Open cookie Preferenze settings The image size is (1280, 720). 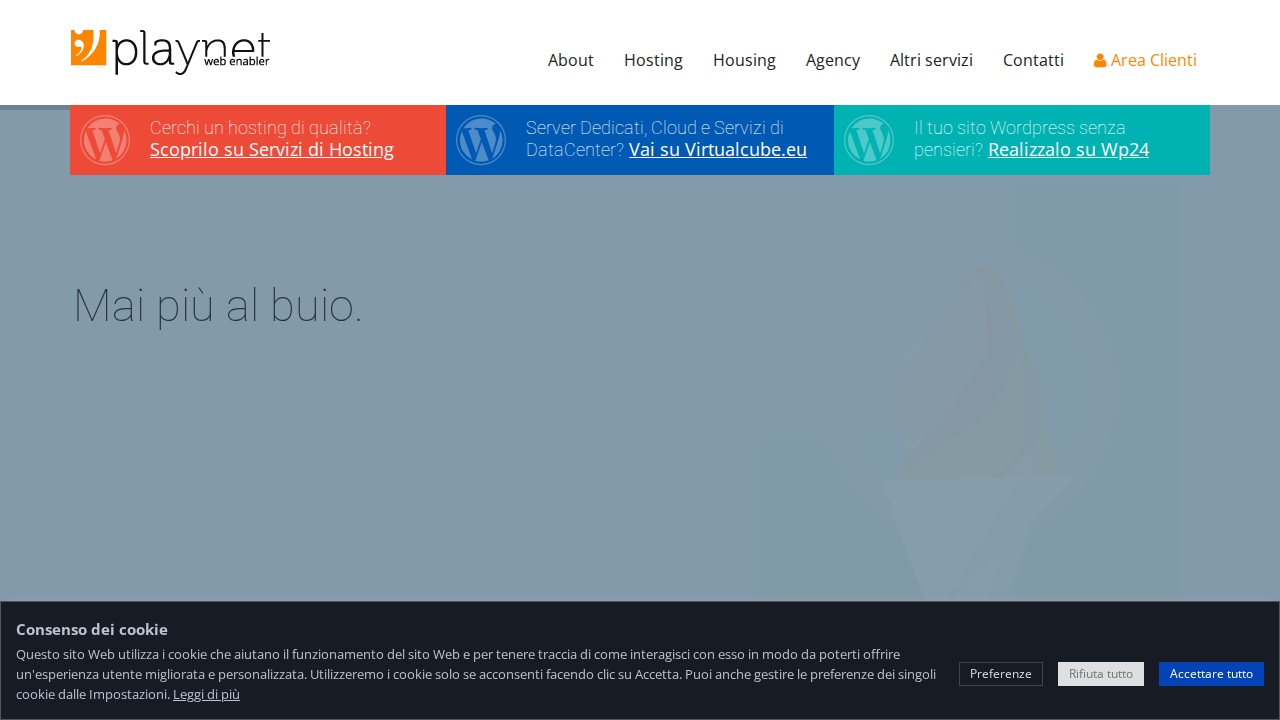coord(1001,674)
